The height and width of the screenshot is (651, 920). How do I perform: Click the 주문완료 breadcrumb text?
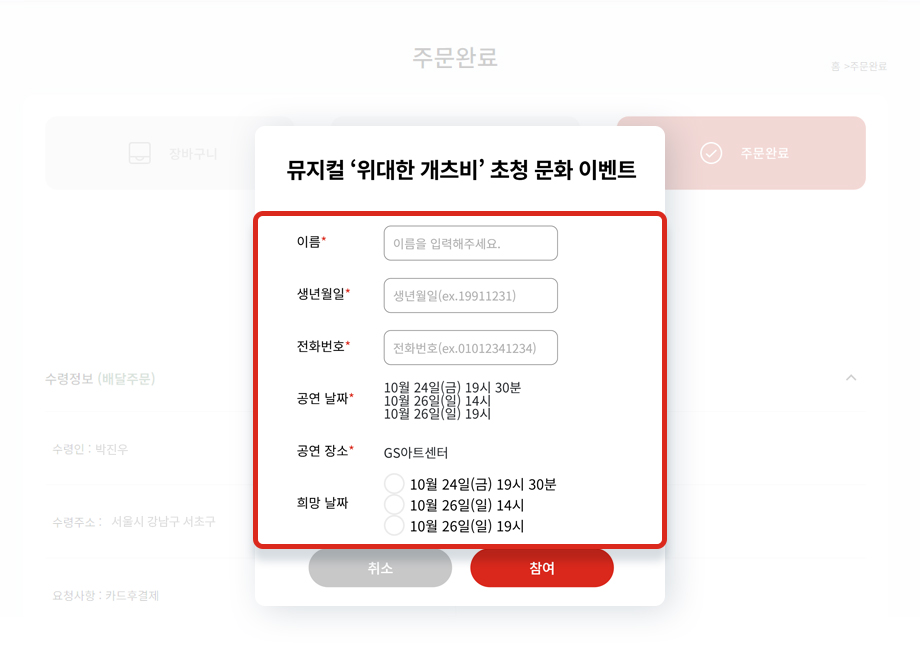pyautogui.click(x=868, y=66)
